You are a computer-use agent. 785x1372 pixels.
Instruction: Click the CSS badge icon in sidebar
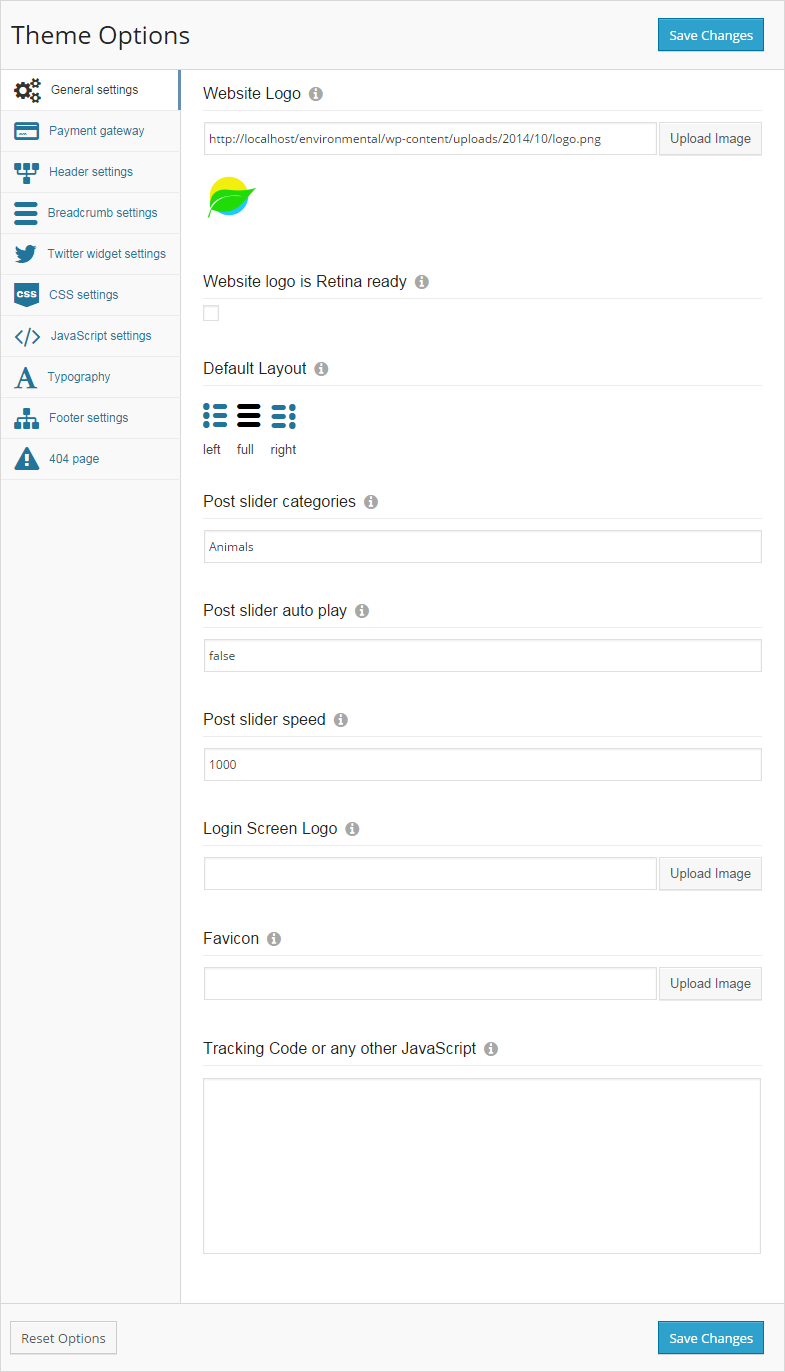tap(27, 295)
